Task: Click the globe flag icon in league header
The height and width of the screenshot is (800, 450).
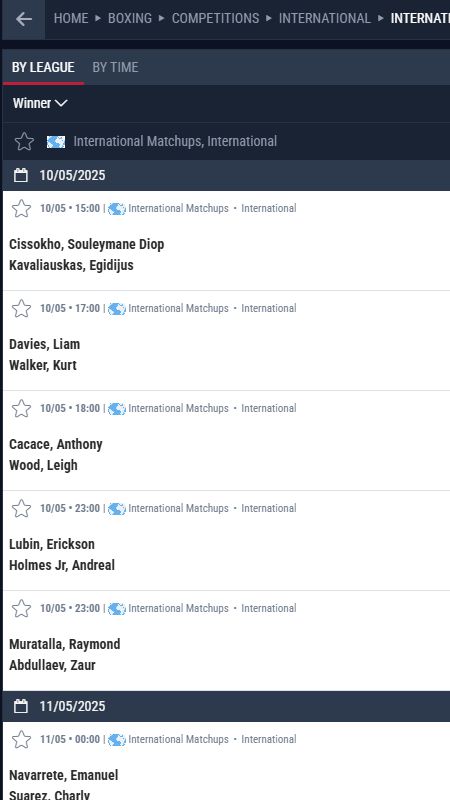Action: click(x=56, y=142)
